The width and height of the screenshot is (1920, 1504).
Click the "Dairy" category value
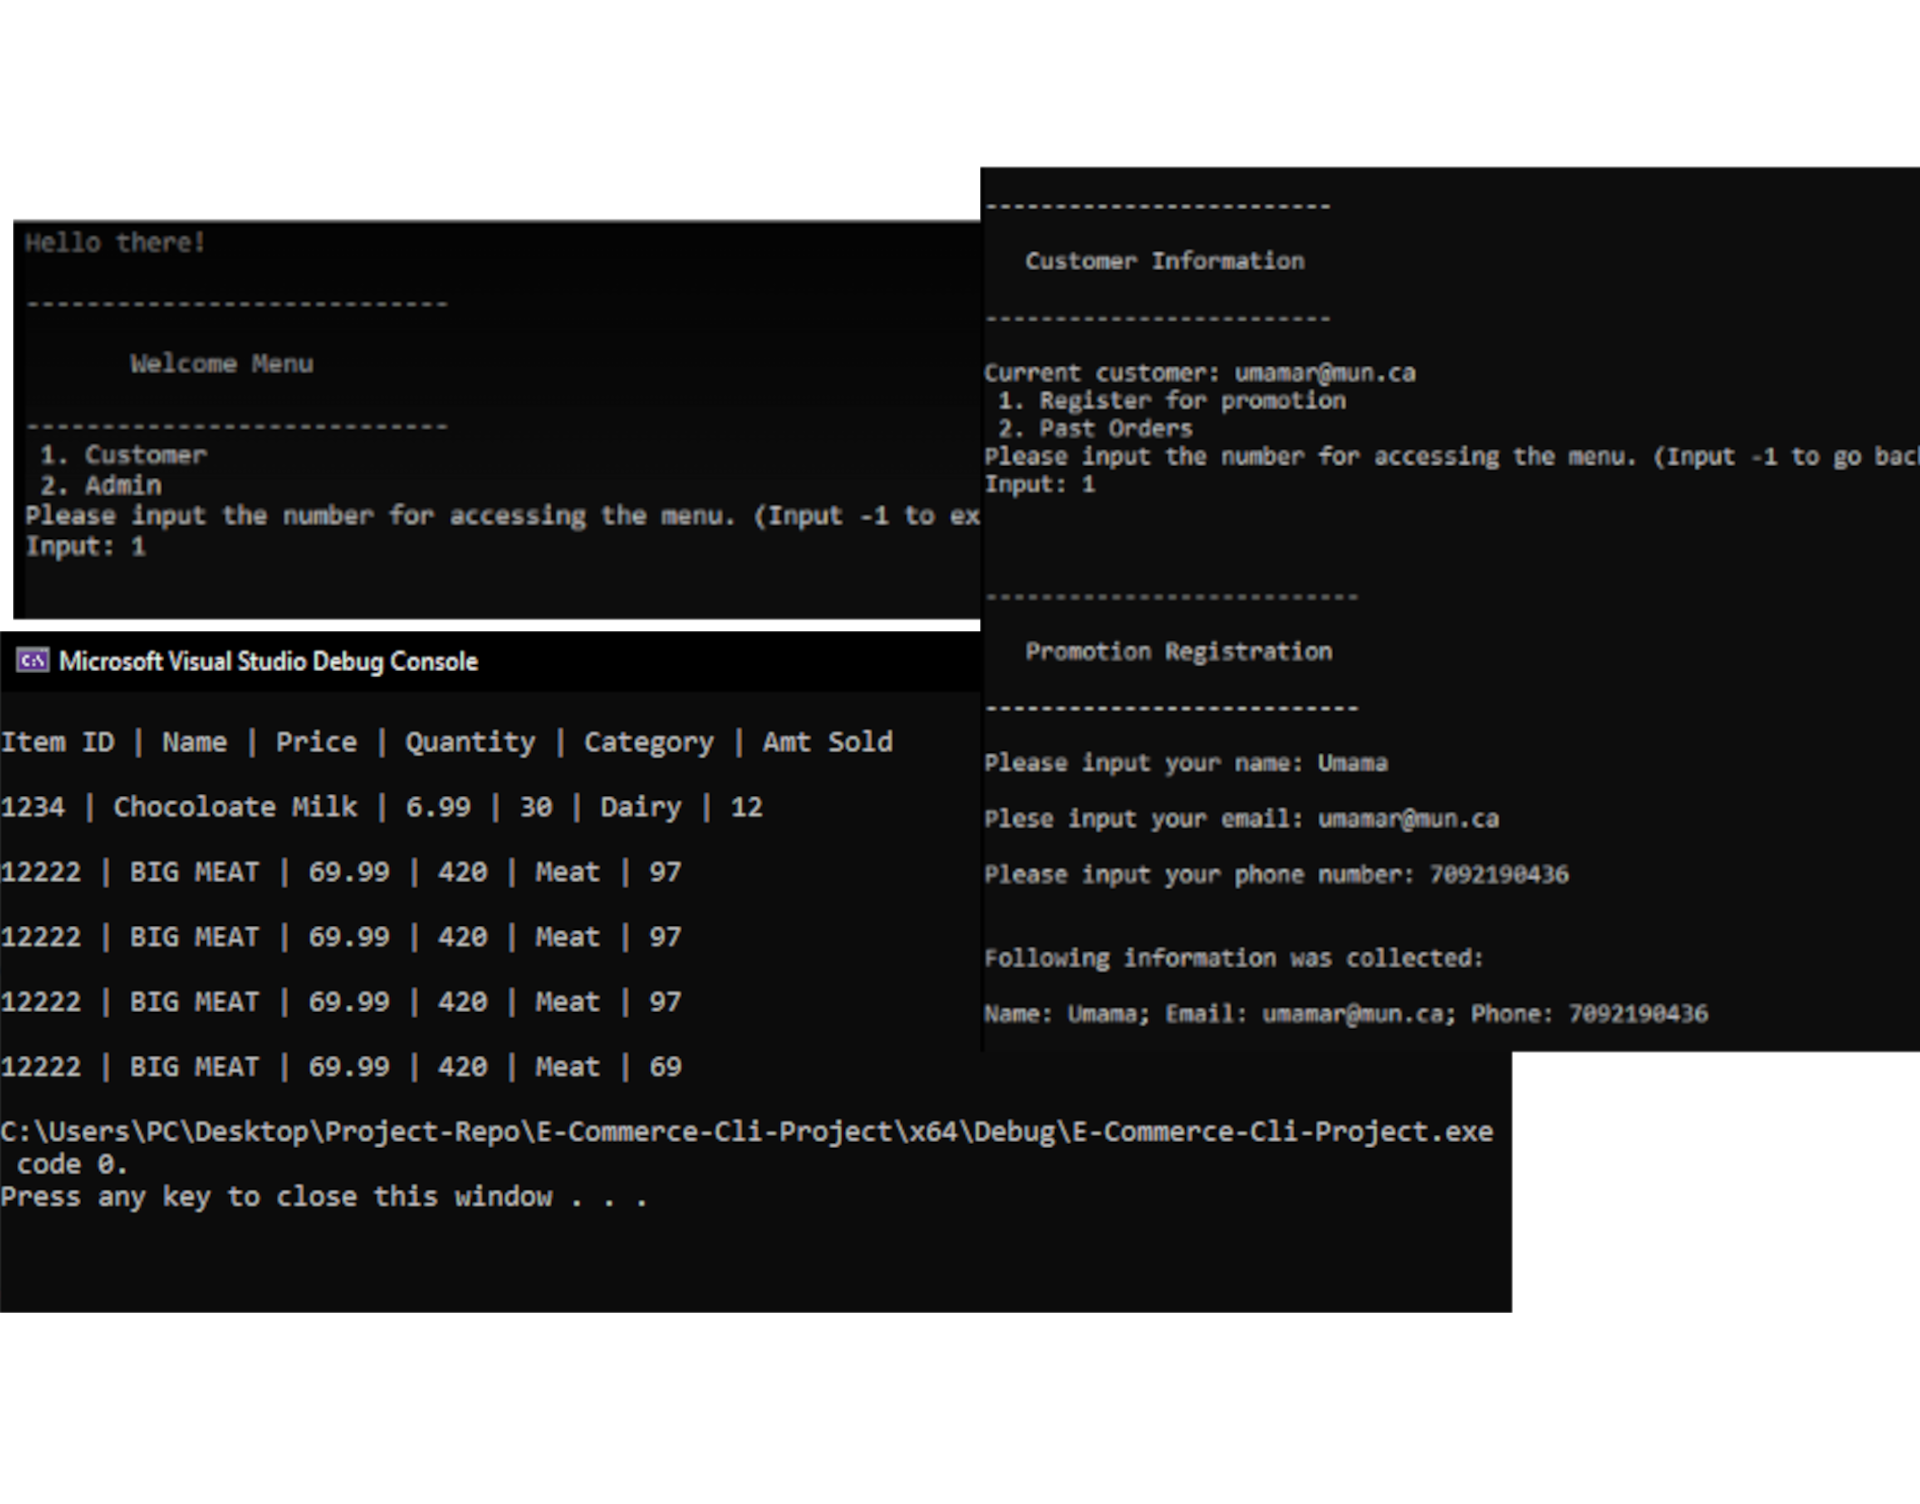tap(641, 808)
